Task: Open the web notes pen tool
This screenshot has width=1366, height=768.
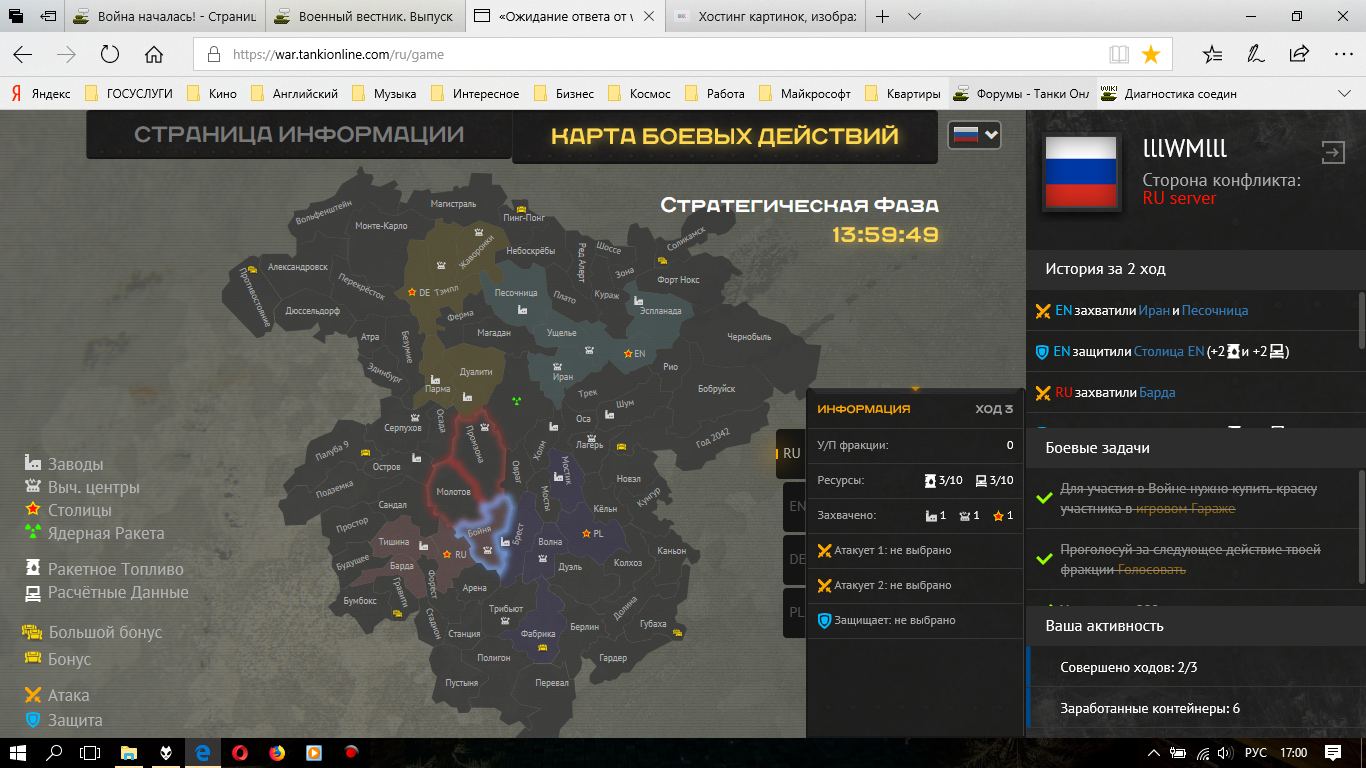Action: (1255, 54)
